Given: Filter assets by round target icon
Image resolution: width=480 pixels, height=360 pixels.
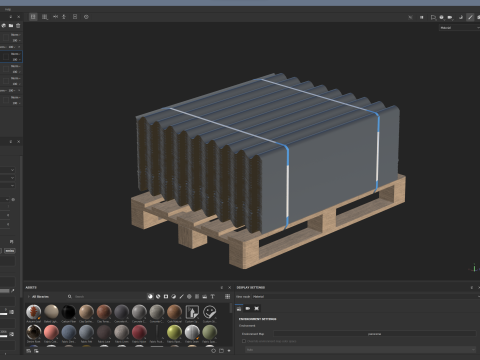Looking at the screenshot, I should point(189,296).
